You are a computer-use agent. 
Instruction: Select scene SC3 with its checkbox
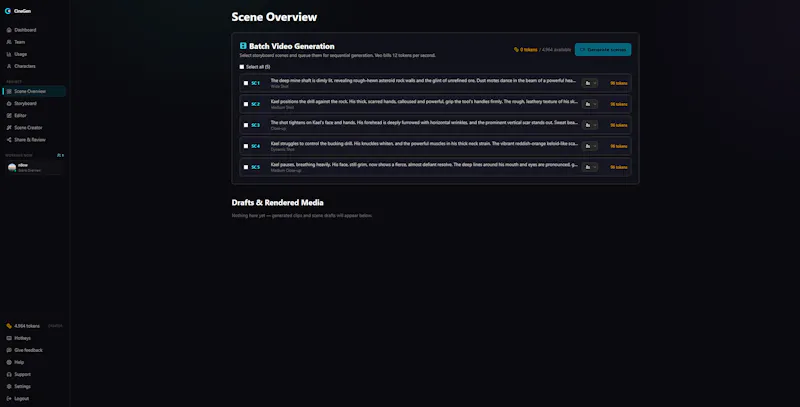[246, 125]
